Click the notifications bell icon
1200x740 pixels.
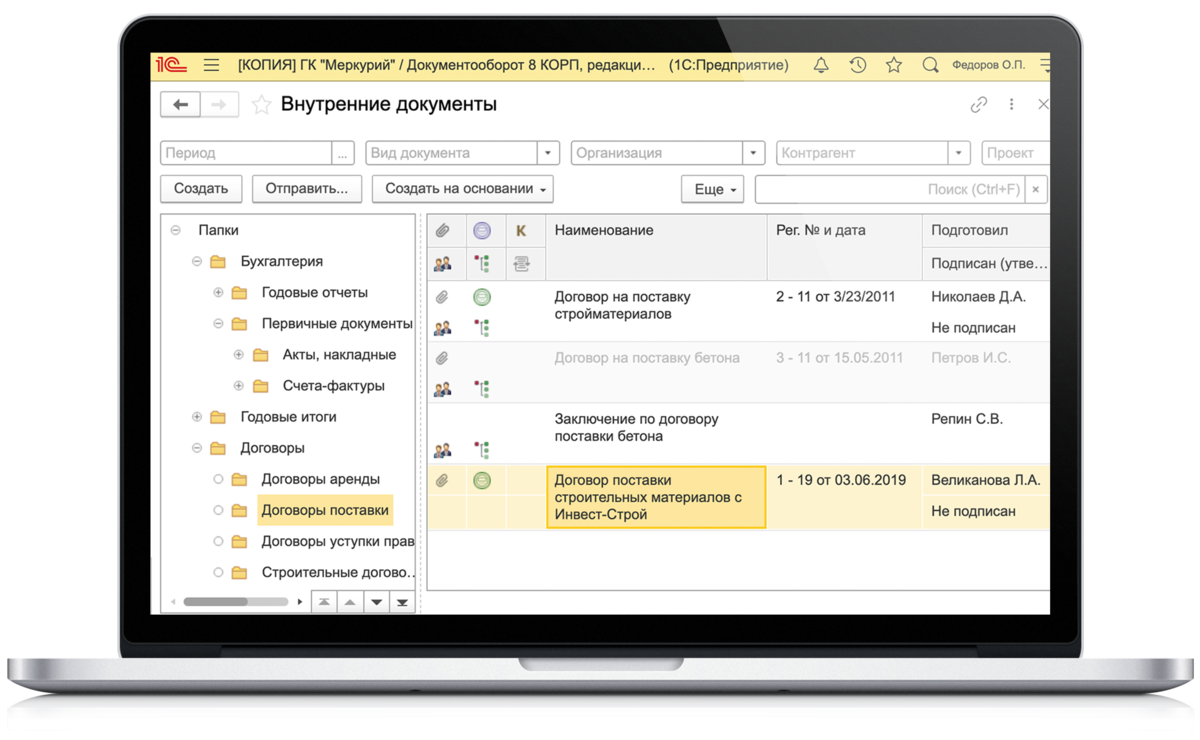click(821, 65)
